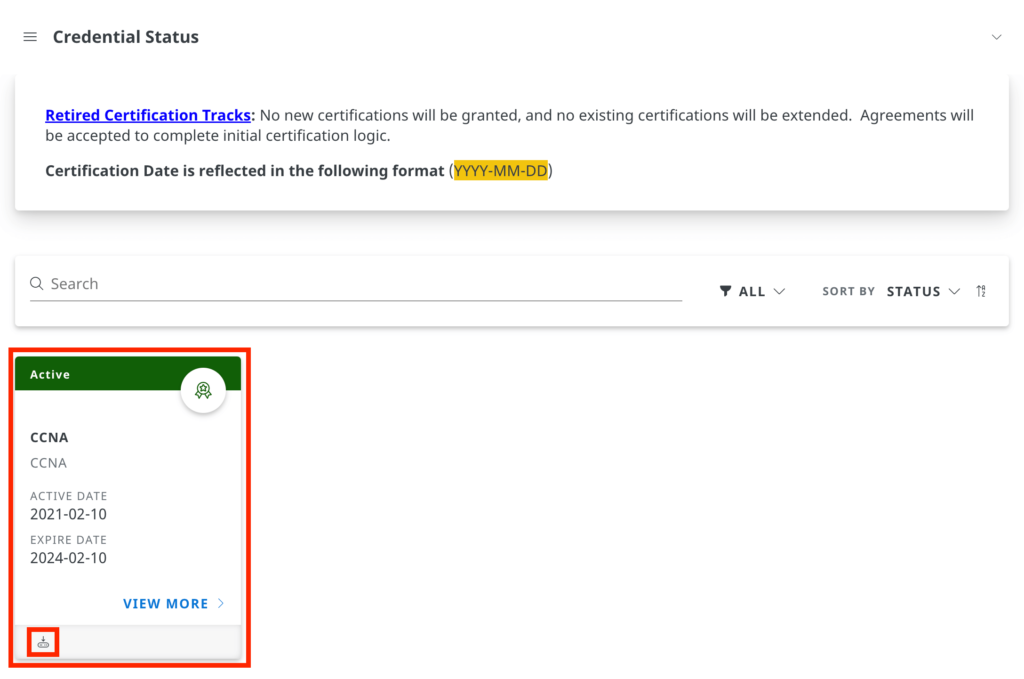Click the ACTIVE DATE label
1024x679 pixels.
pos(69,496)
